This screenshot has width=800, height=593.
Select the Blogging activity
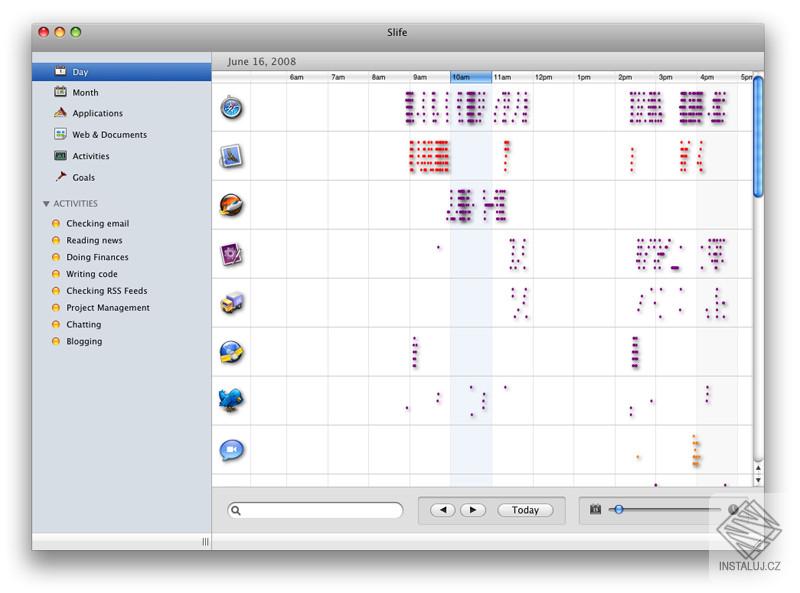tap(84, 341)
